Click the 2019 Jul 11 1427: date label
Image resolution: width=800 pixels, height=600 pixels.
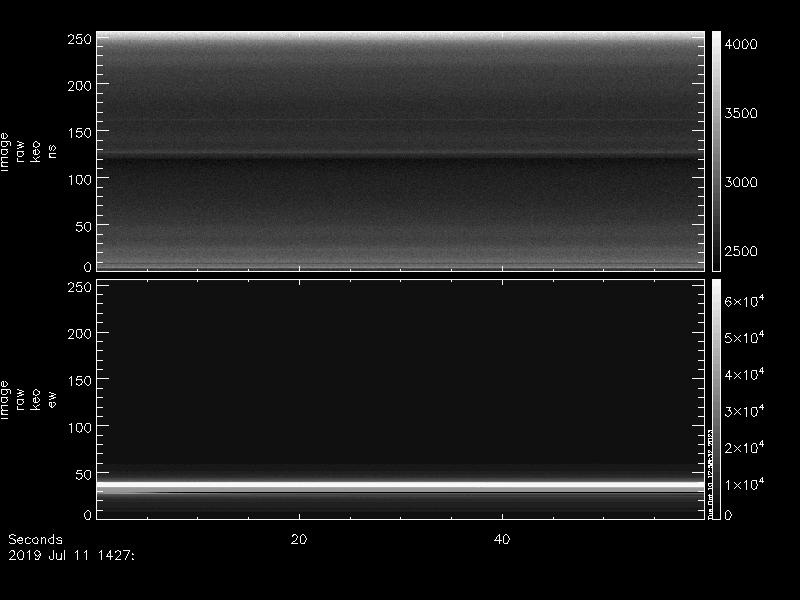[71, 555]
